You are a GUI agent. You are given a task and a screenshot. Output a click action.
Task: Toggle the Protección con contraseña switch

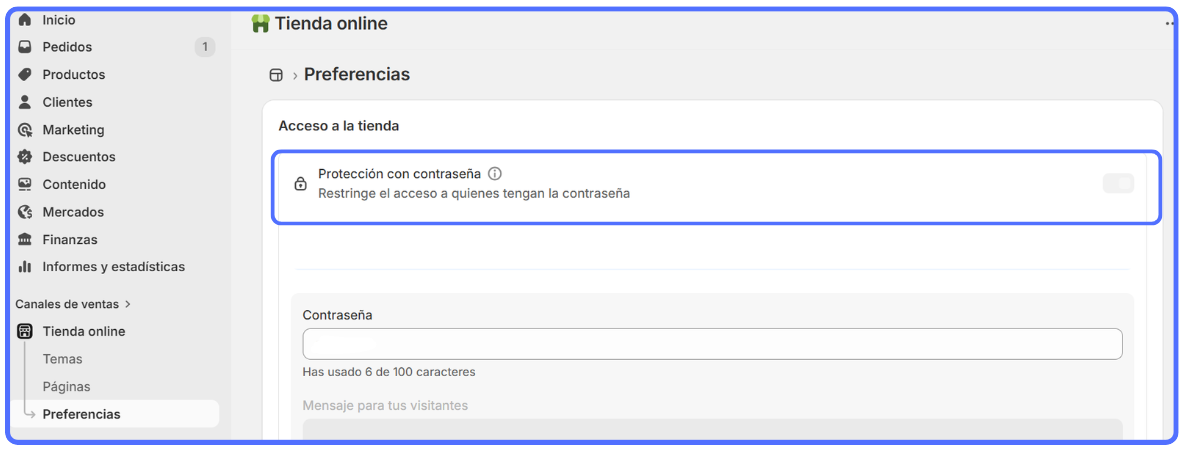click(x=1118, y=183)
